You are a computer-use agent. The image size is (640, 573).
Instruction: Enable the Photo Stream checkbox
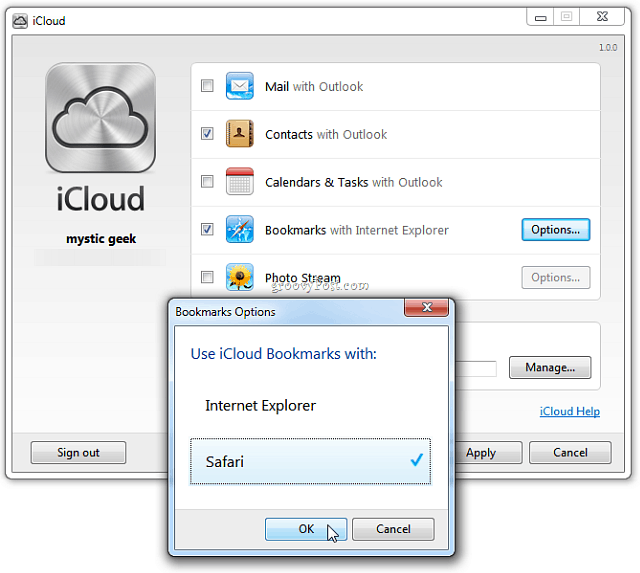pyautogui.click(x=207, y=277)
